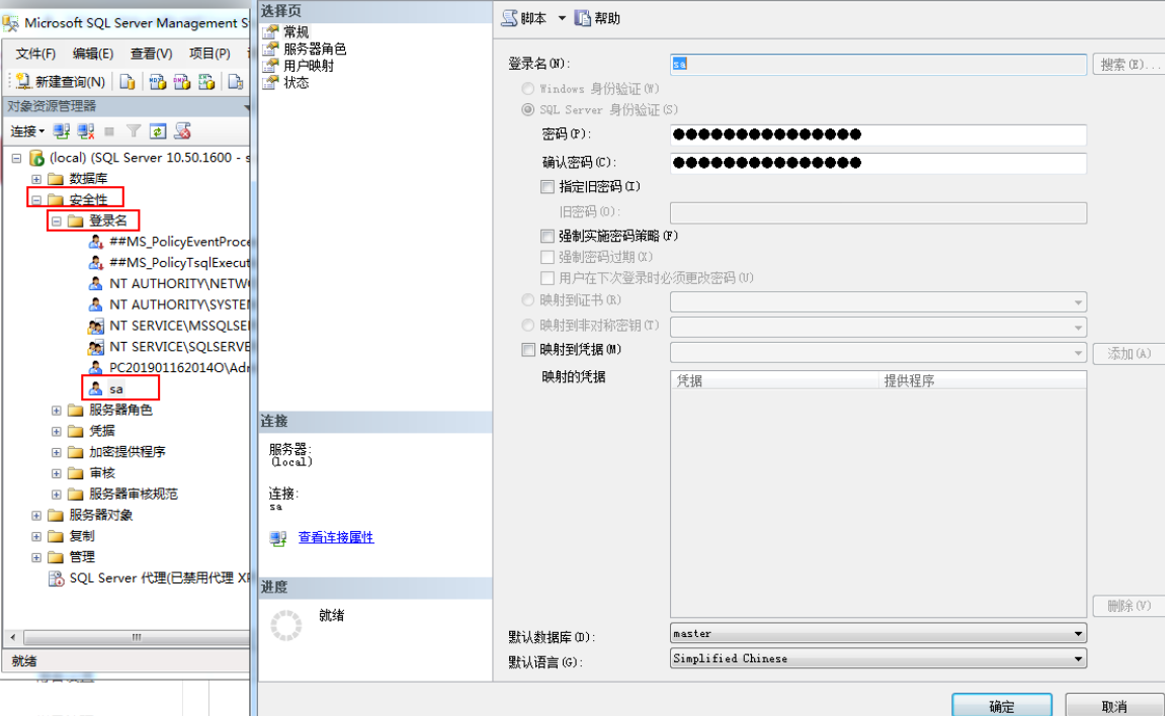Image resolution: width=1165 pixels, height=716 pixels.
Task: Select 映射到非对称密钥 radio button
Action: point(528,325)
